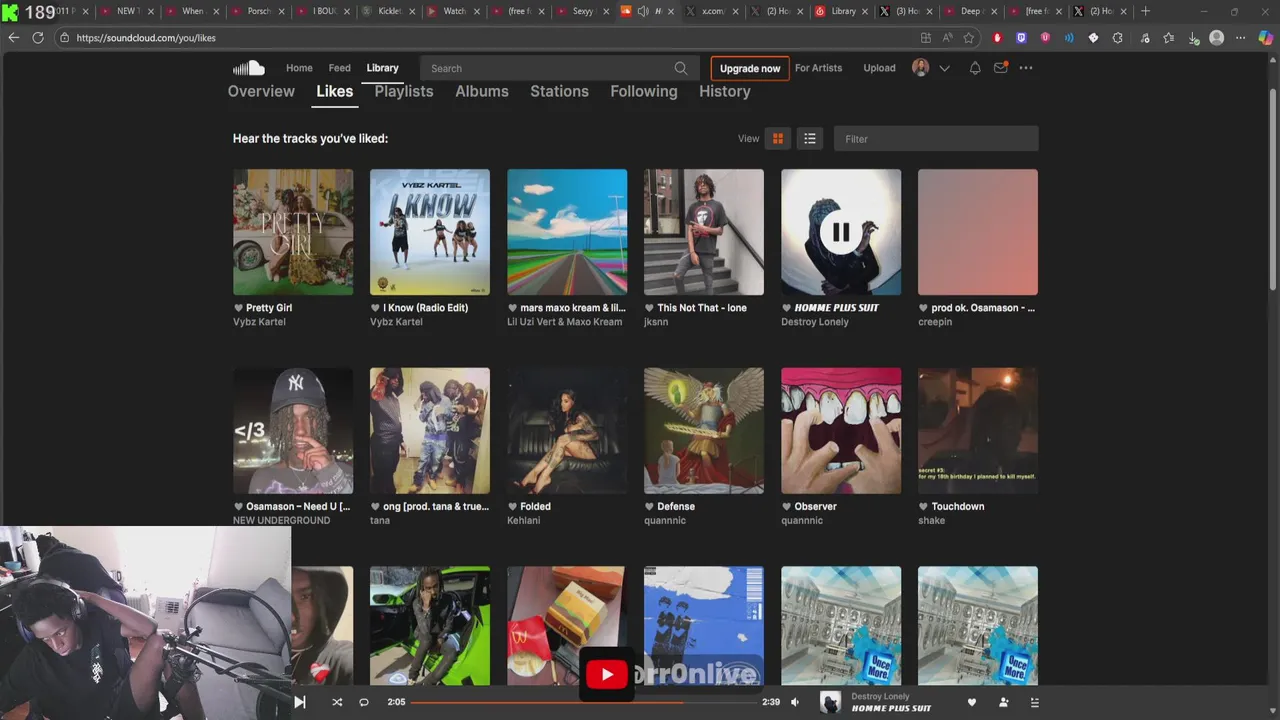The width and height of the screenshot is (1280, 720).
Task: Toggle the heart on Touchdown
Action: point(923,507)
